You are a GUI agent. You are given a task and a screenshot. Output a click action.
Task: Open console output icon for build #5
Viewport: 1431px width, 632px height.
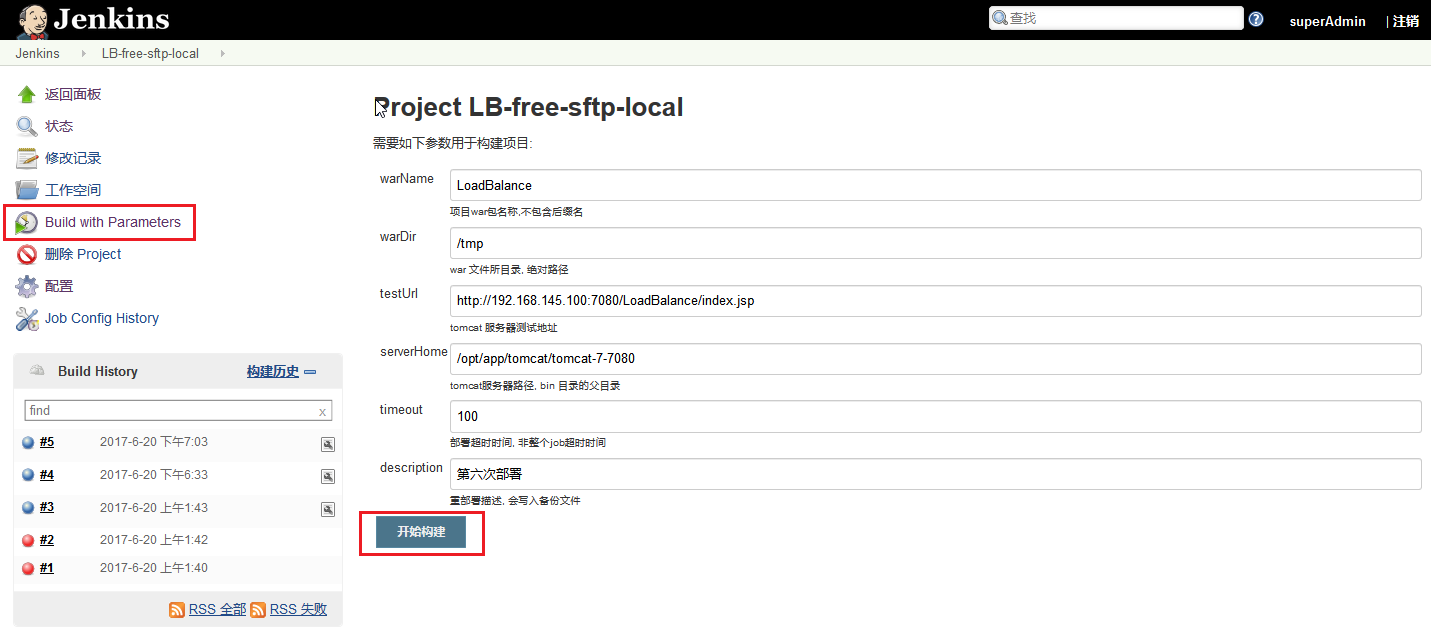click(328, 445)
